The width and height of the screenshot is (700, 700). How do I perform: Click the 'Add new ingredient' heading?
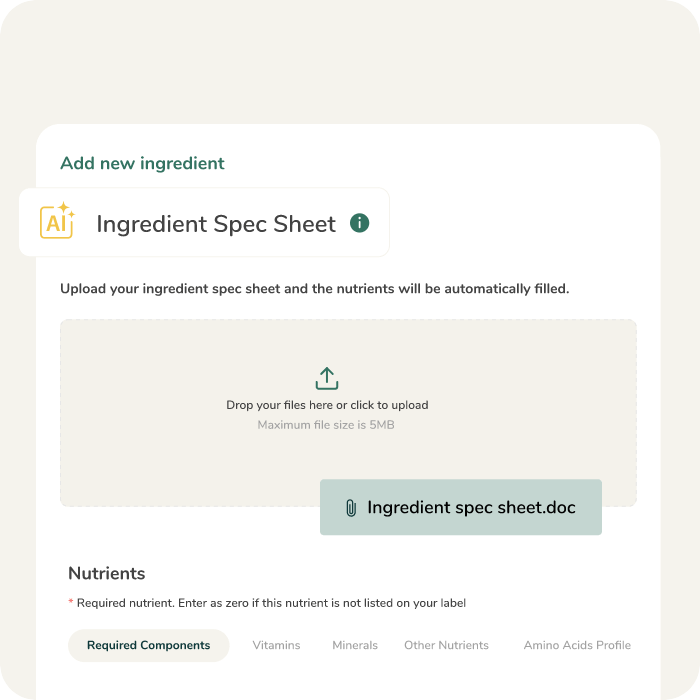pos(142,163)
